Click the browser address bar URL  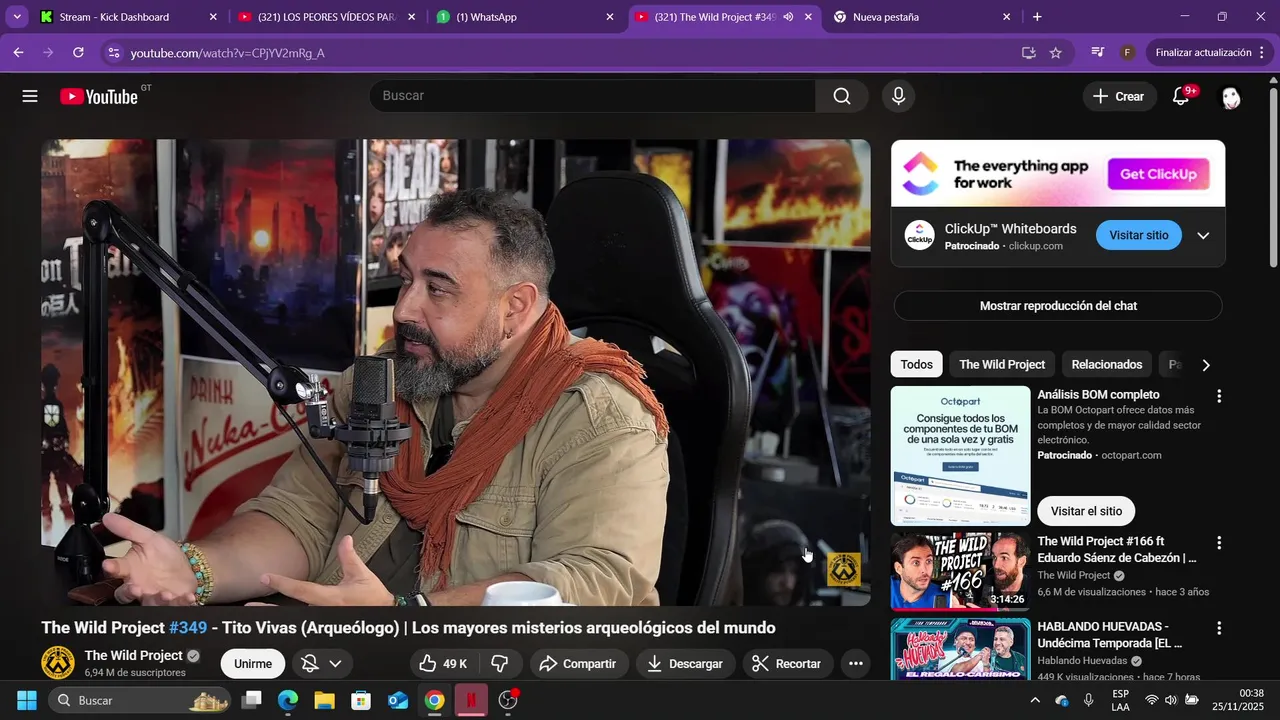[227, 53]
